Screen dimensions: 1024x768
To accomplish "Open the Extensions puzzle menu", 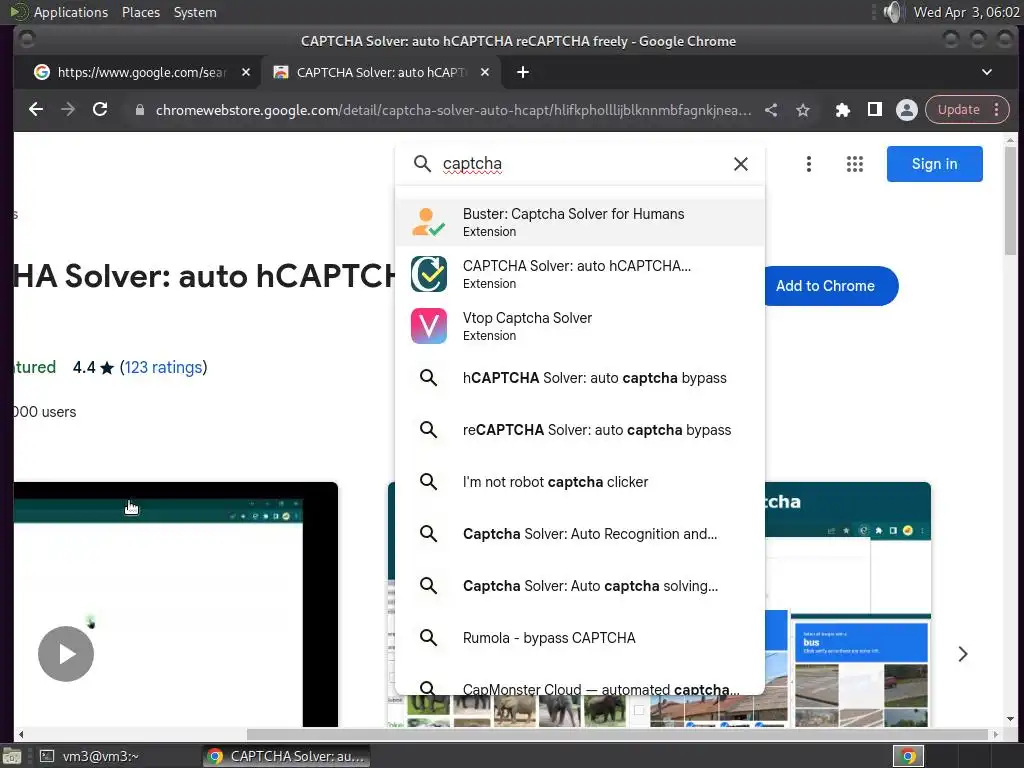I will [842, 110].
